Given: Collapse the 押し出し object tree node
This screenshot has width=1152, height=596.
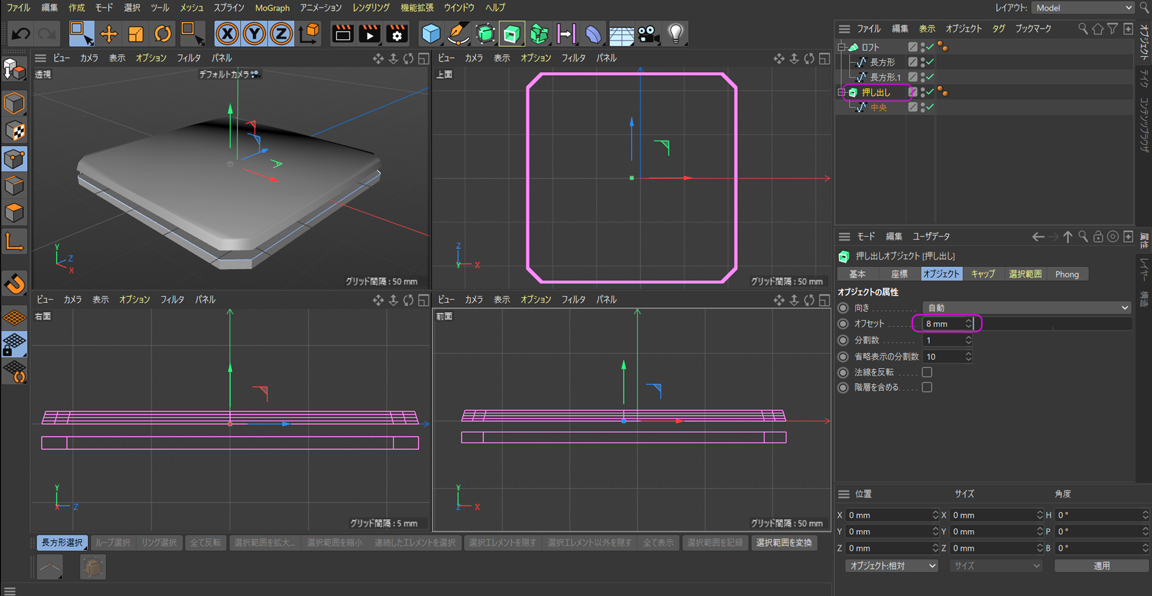Looking at the screenshot, I should coord(841,92).
